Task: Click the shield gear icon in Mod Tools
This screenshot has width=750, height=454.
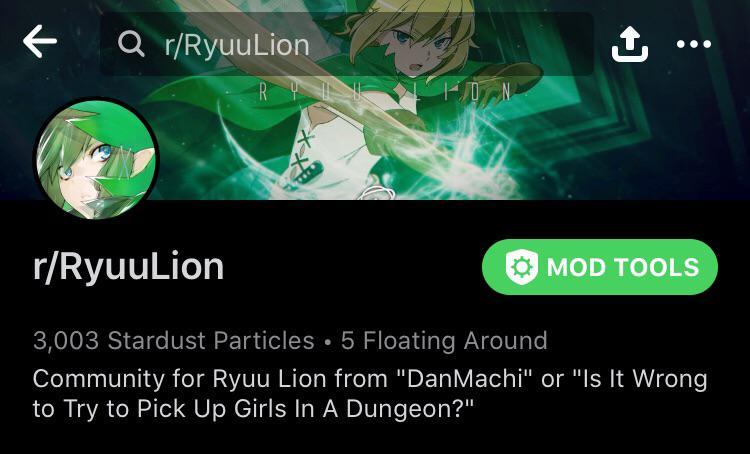Action: (x=521, y=267)
